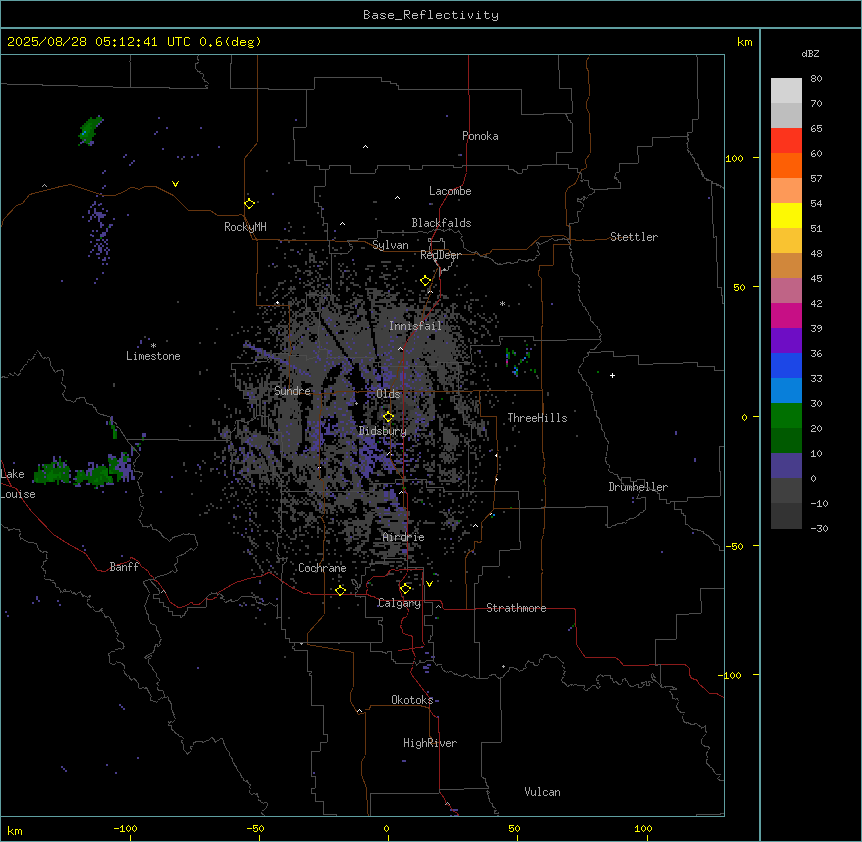Click the yellow diamond marker below RedDeer
The height and width of the screenshot is (842, 862).
[x=426, y=281]
